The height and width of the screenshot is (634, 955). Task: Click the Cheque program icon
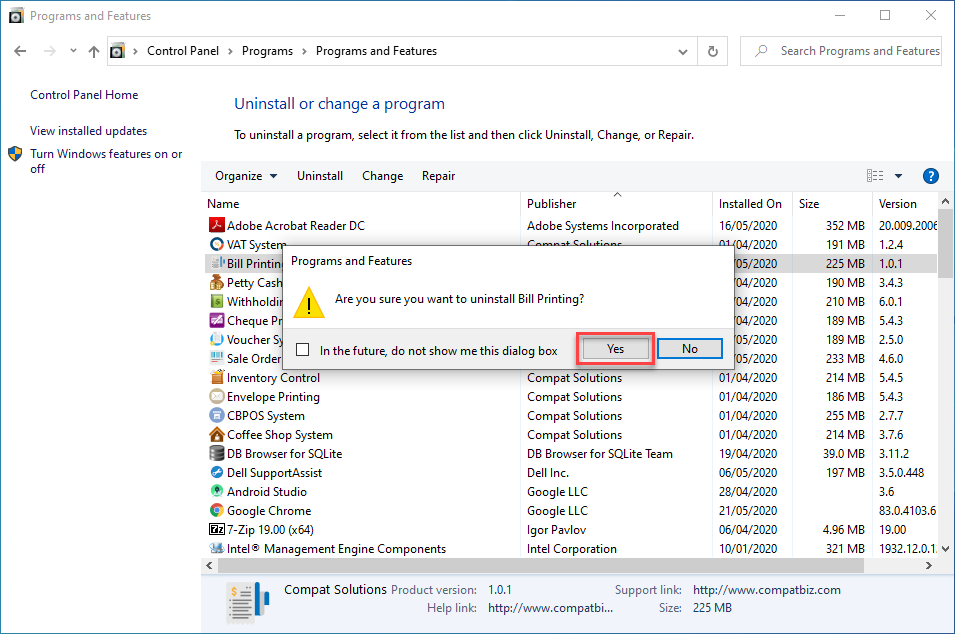(216, 320)
